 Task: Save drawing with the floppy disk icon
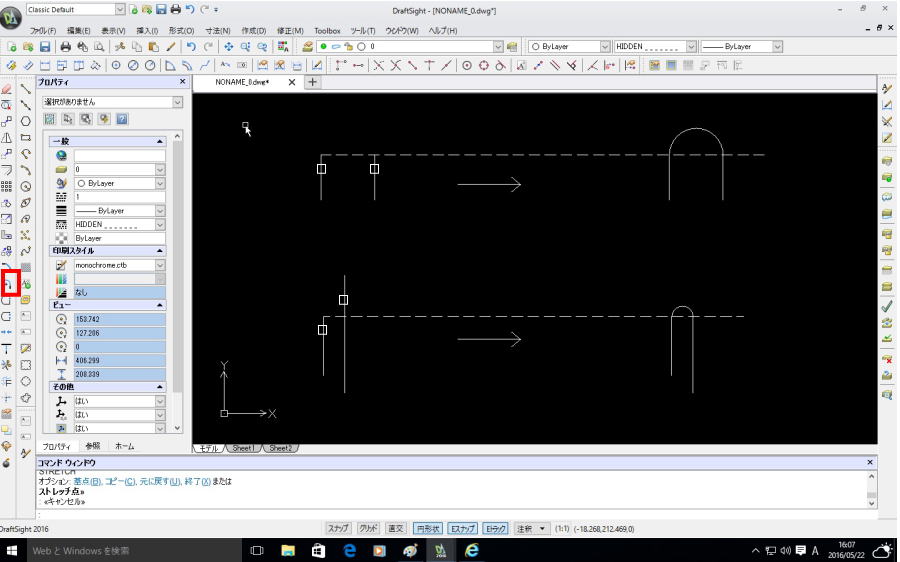(45, 46)
